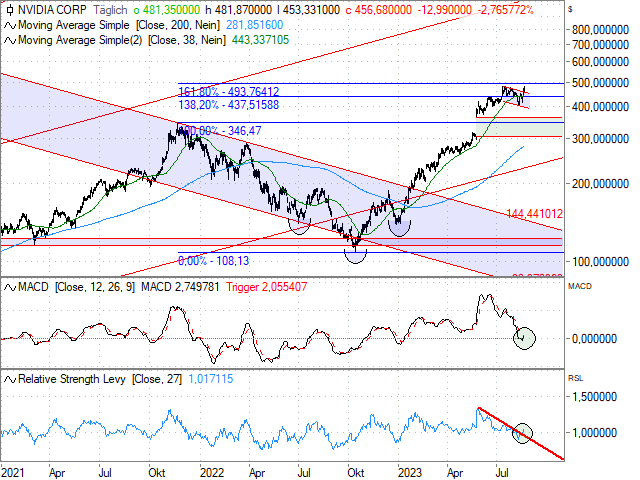Click Fibonacci label 100,00% - 346,47
Image resolution: width=640 pixels, height=480 pixels.
pyautogui.click(x=220, y=131)
